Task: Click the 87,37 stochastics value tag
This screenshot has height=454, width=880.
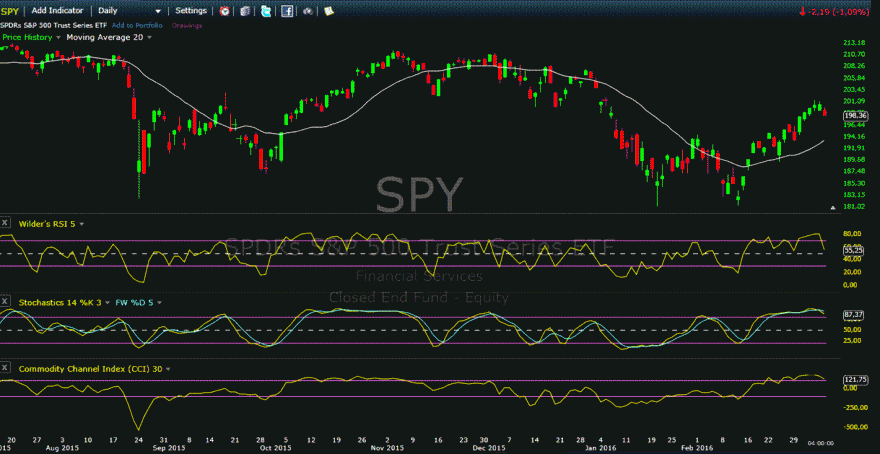Action: pyautogui.click(x=854, y=316)
